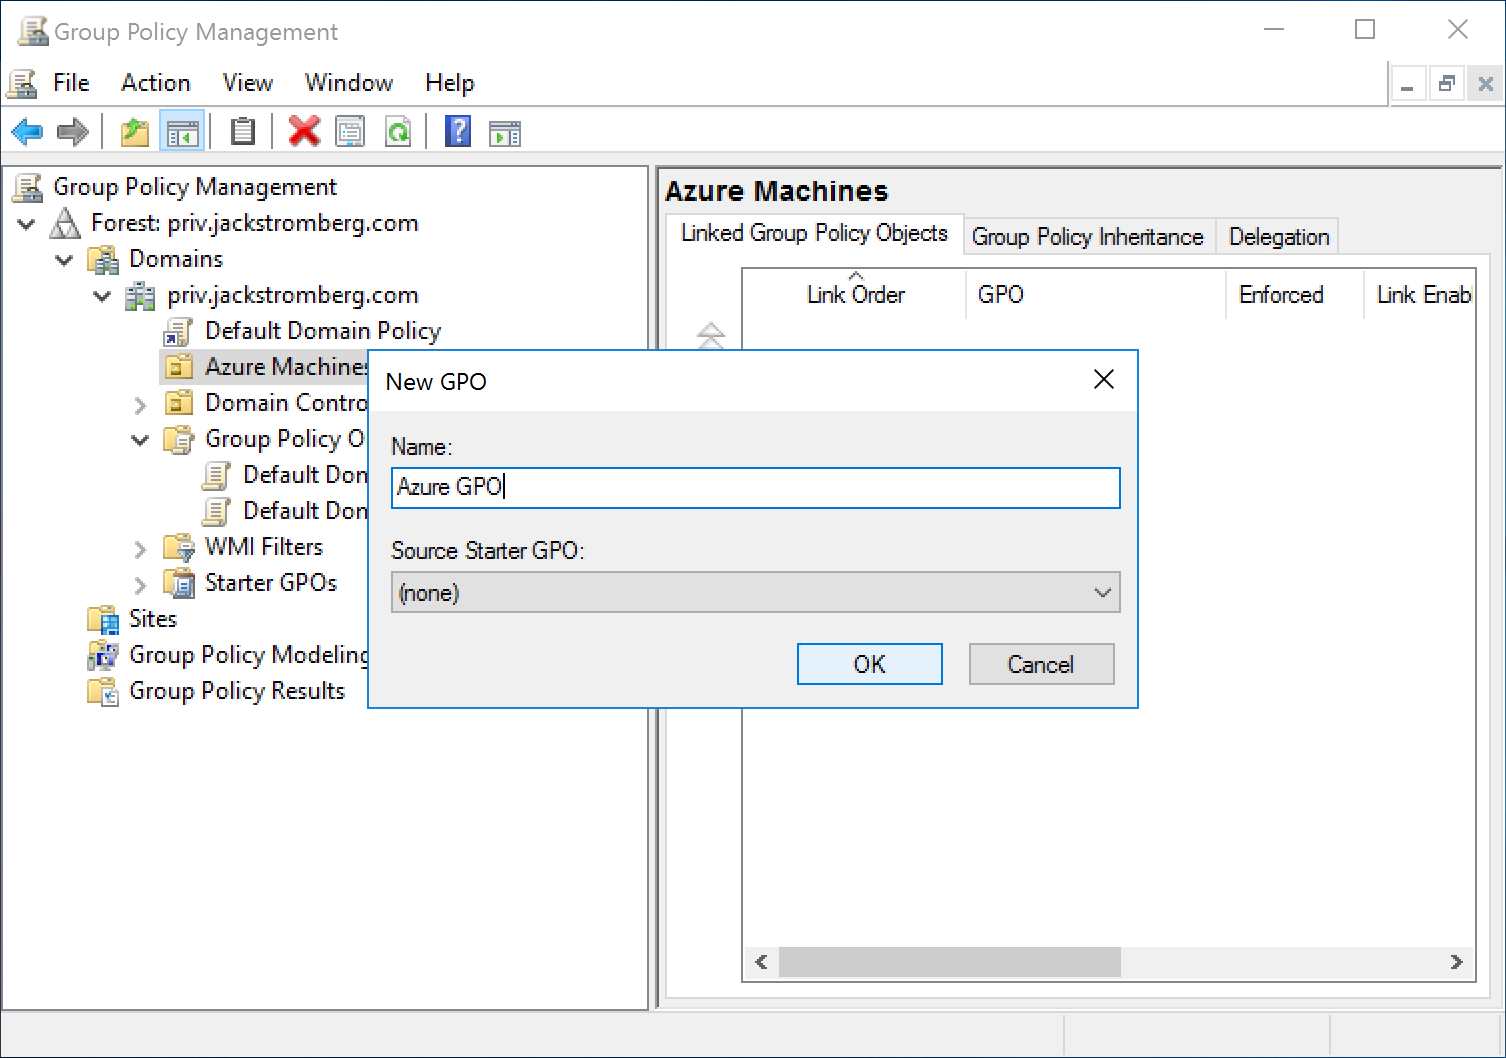Click the Up One Level folder icon
Screen dimensions: 1506x1058
click(135, 132)
